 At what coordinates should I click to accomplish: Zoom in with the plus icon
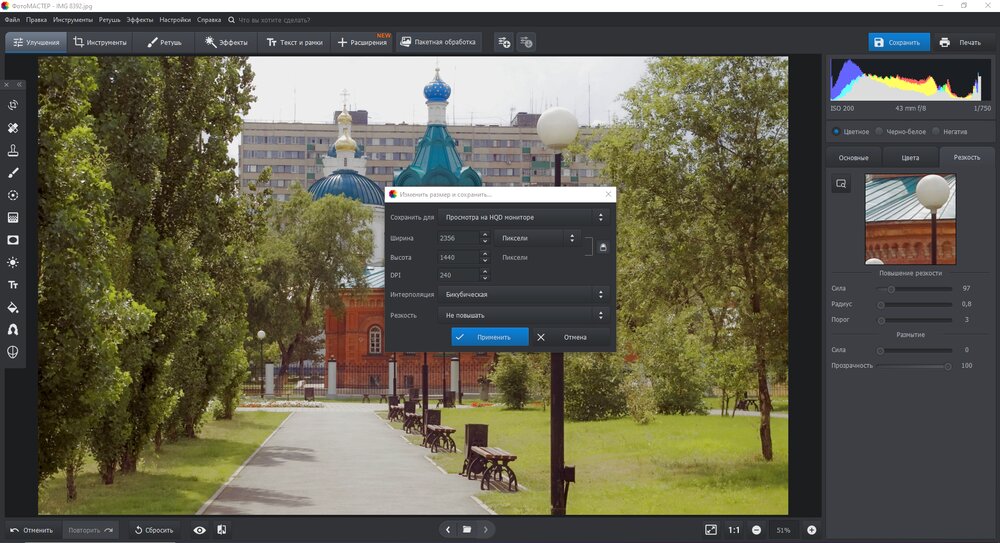pos(811,530)
